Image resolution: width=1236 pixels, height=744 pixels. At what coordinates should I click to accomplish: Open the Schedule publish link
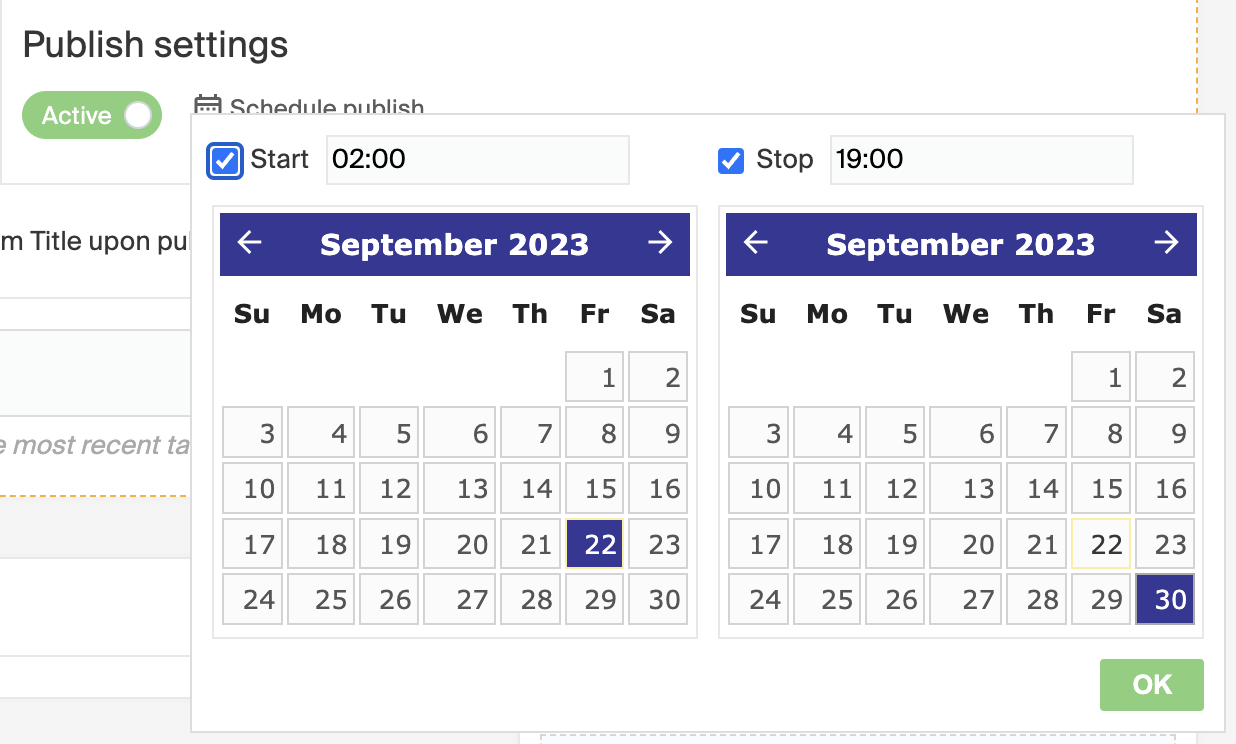(x=326, y=107)
